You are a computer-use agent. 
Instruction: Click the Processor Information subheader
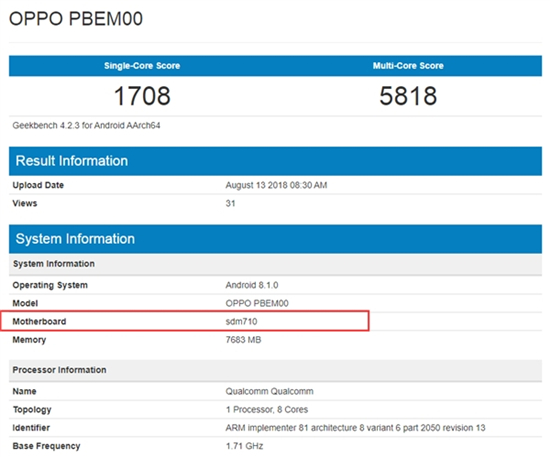275,370
